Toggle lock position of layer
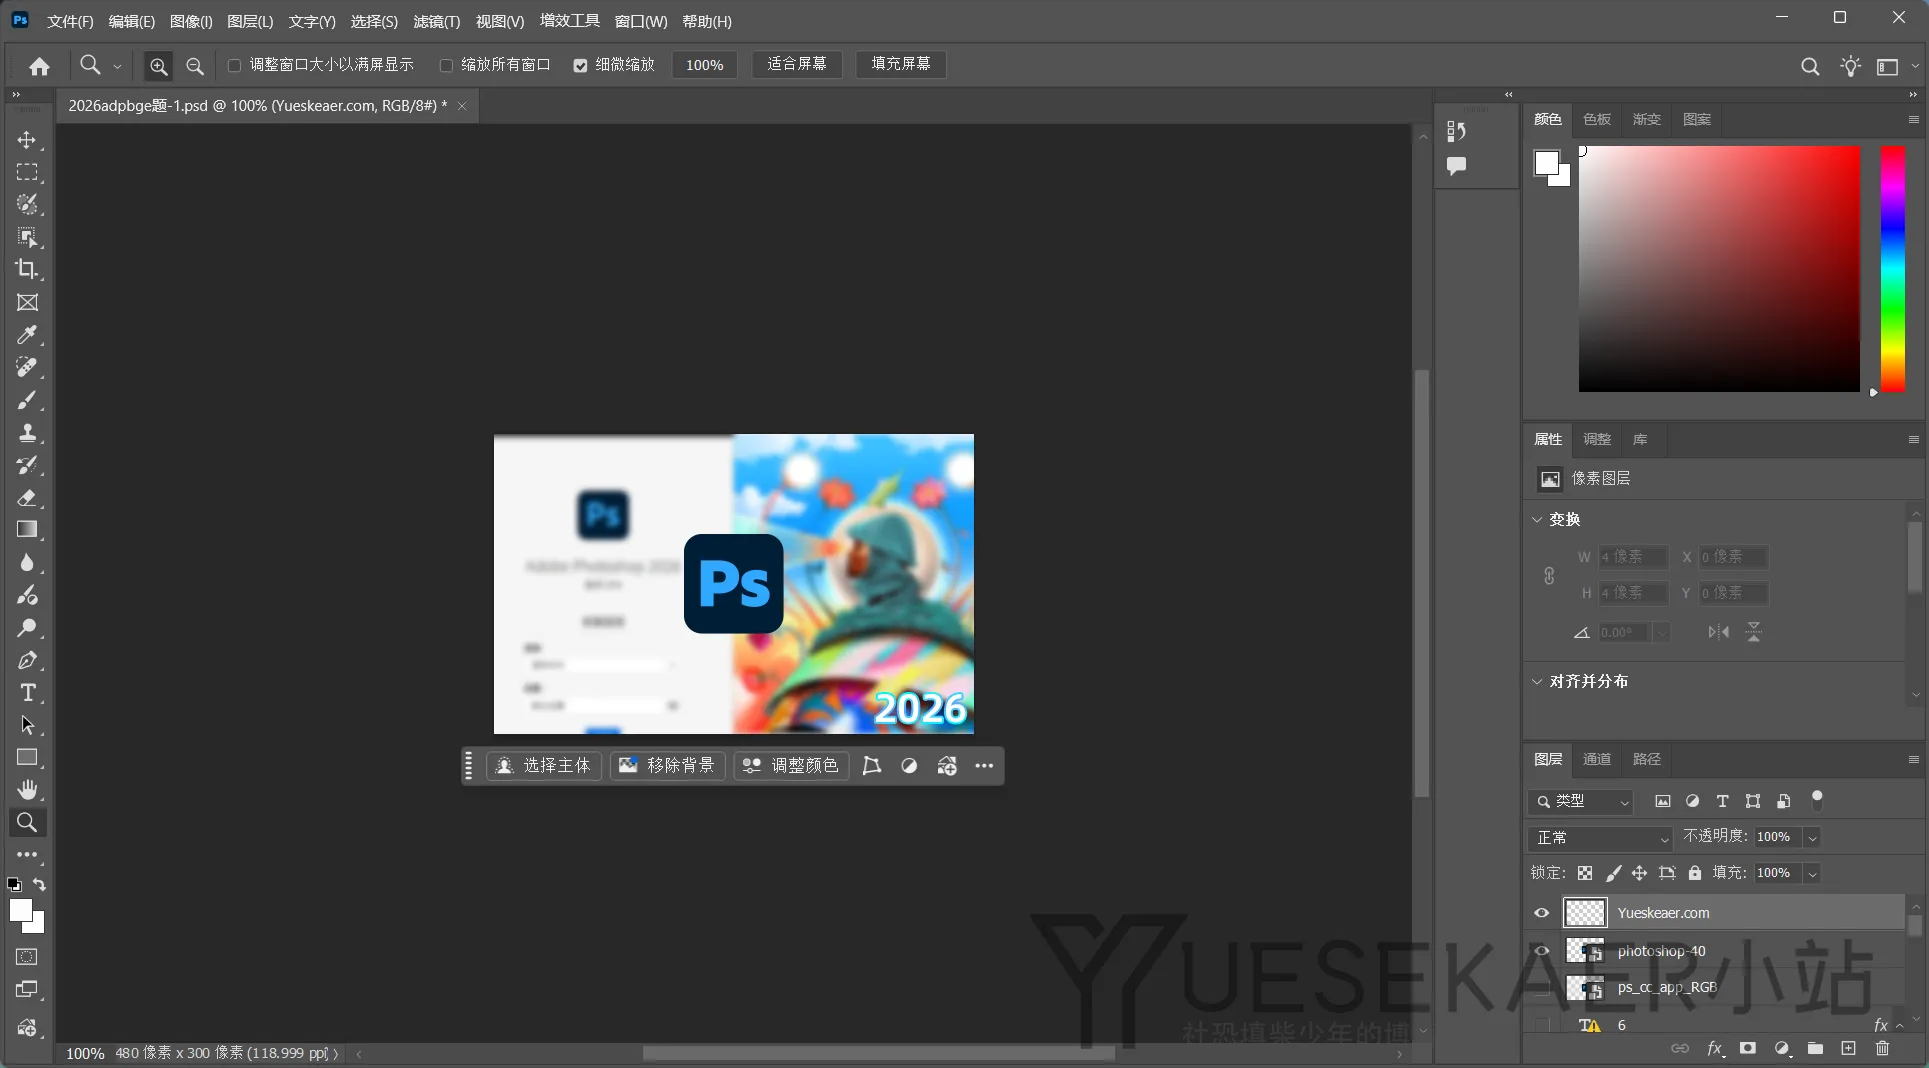The height and width of the screenshot is (1068, 1929). [x=1639, y=873]
